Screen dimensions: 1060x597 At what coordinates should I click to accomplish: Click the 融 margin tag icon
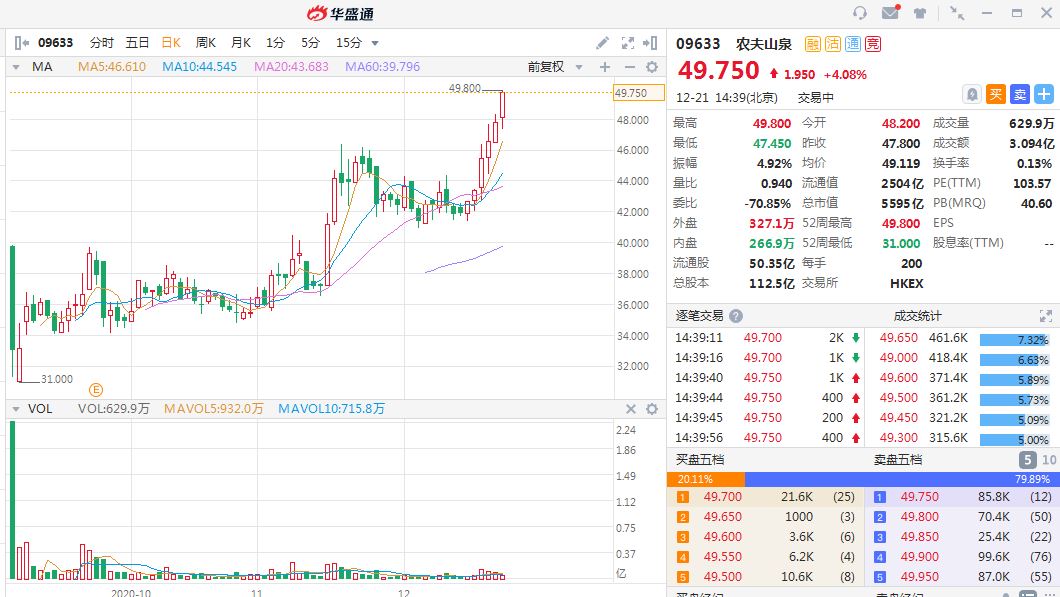(x=813, y=44)
